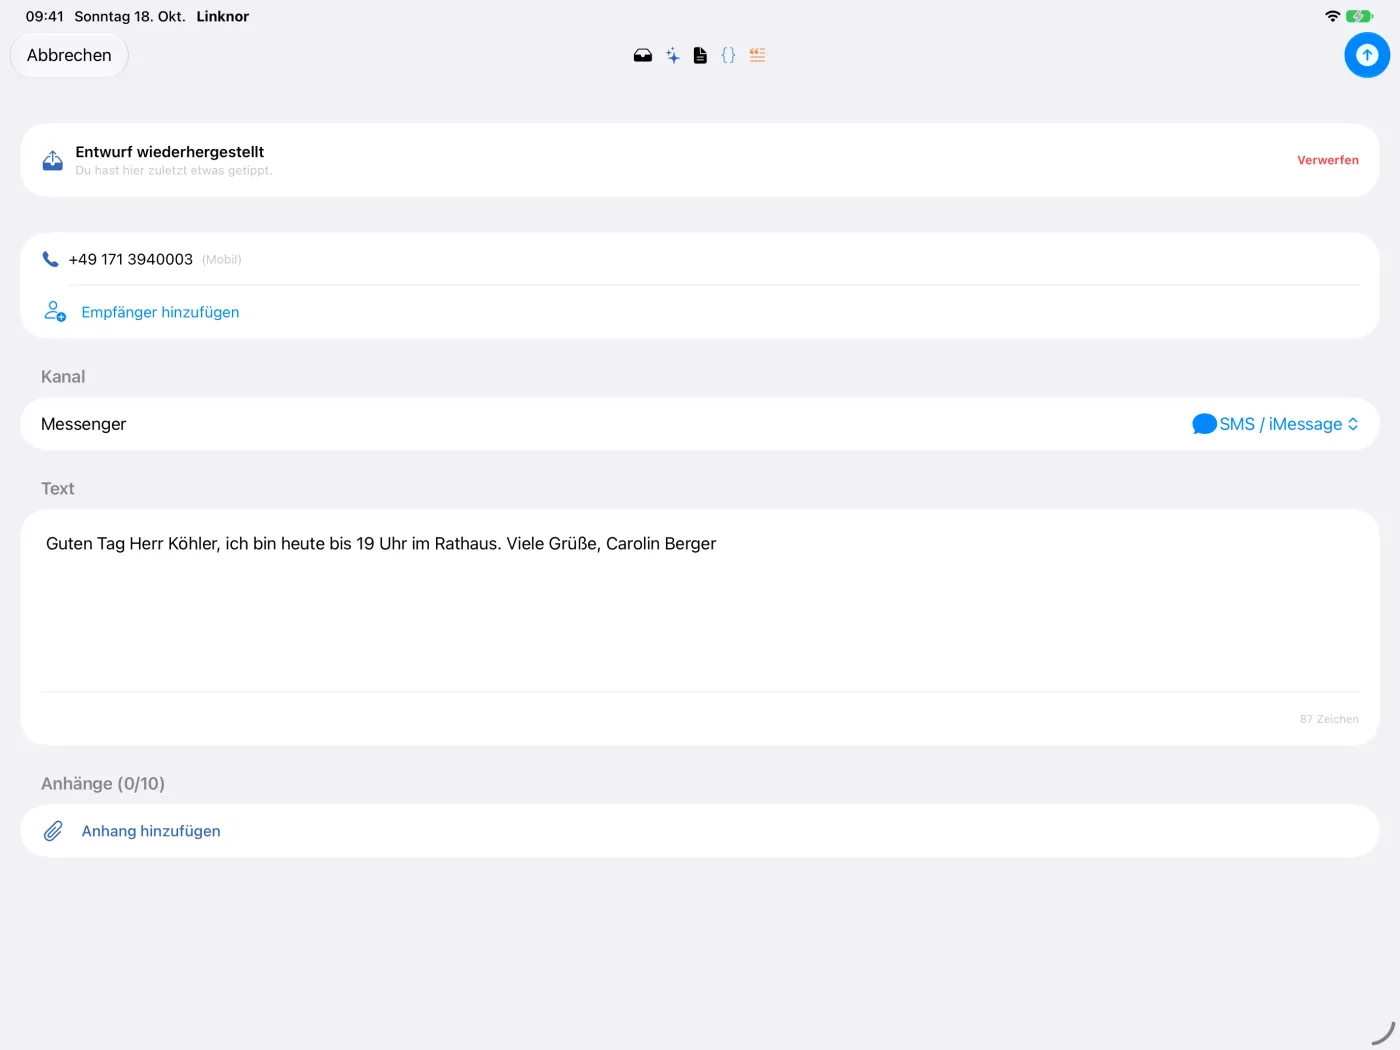Tap the Wi-Fi indicator in status bar
This screenshot has width=1400, height=1050.
[1332, 16]
